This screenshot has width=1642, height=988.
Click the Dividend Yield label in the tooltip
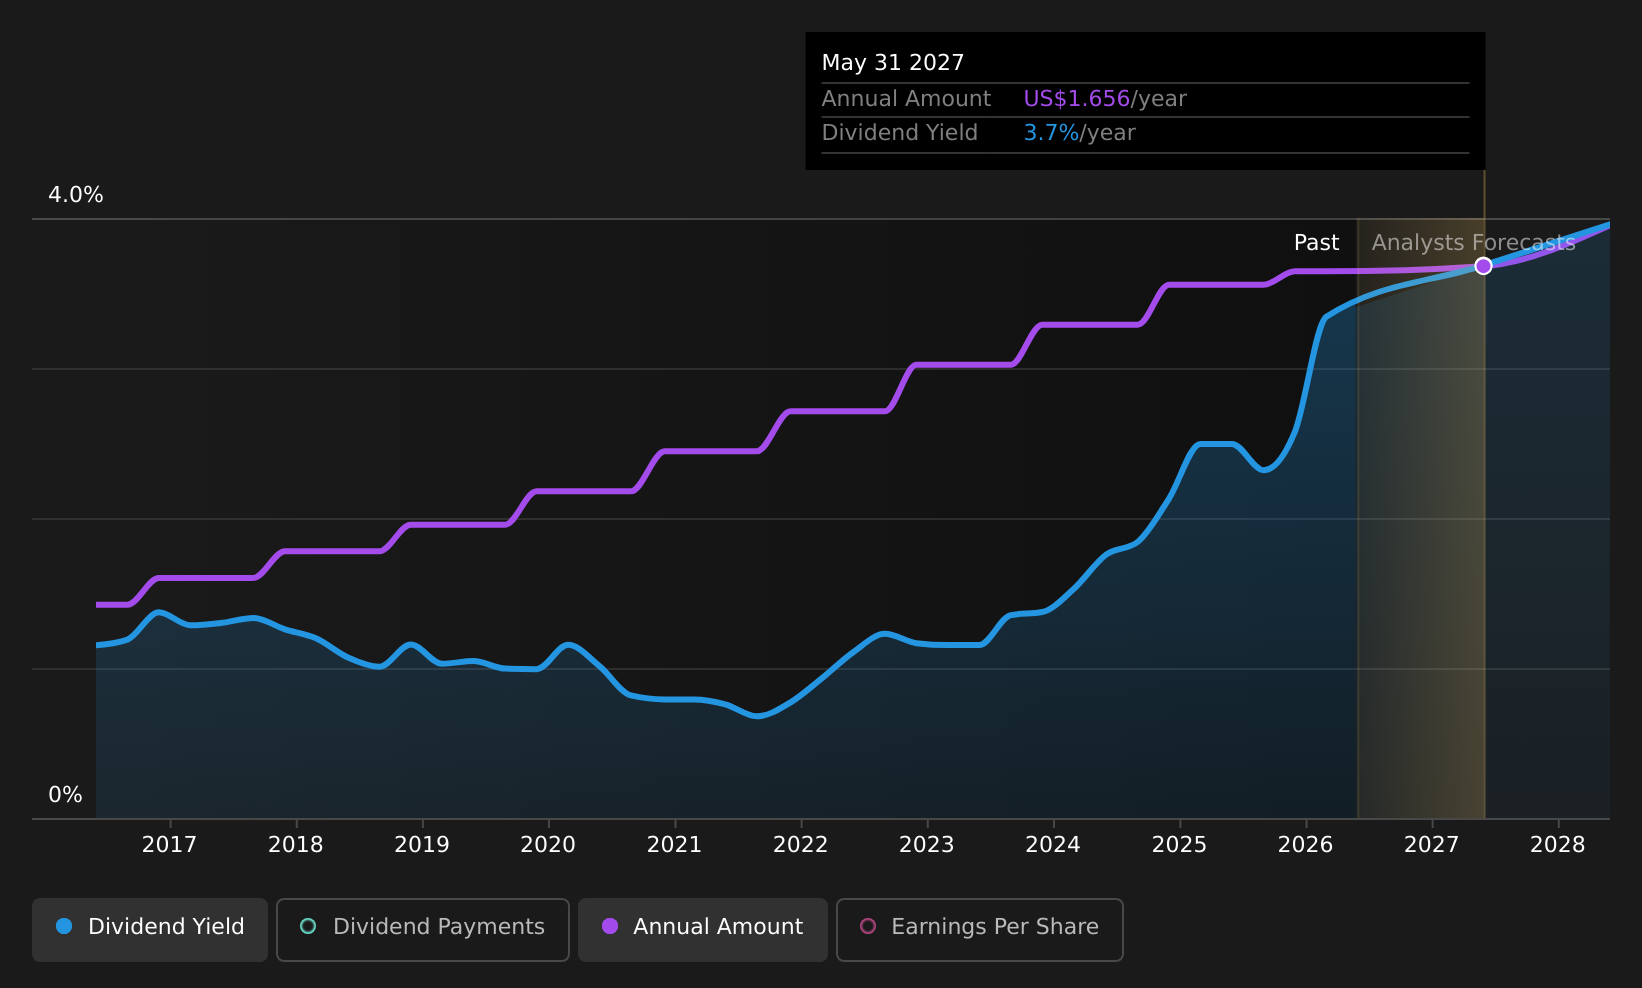coord(899,133)
